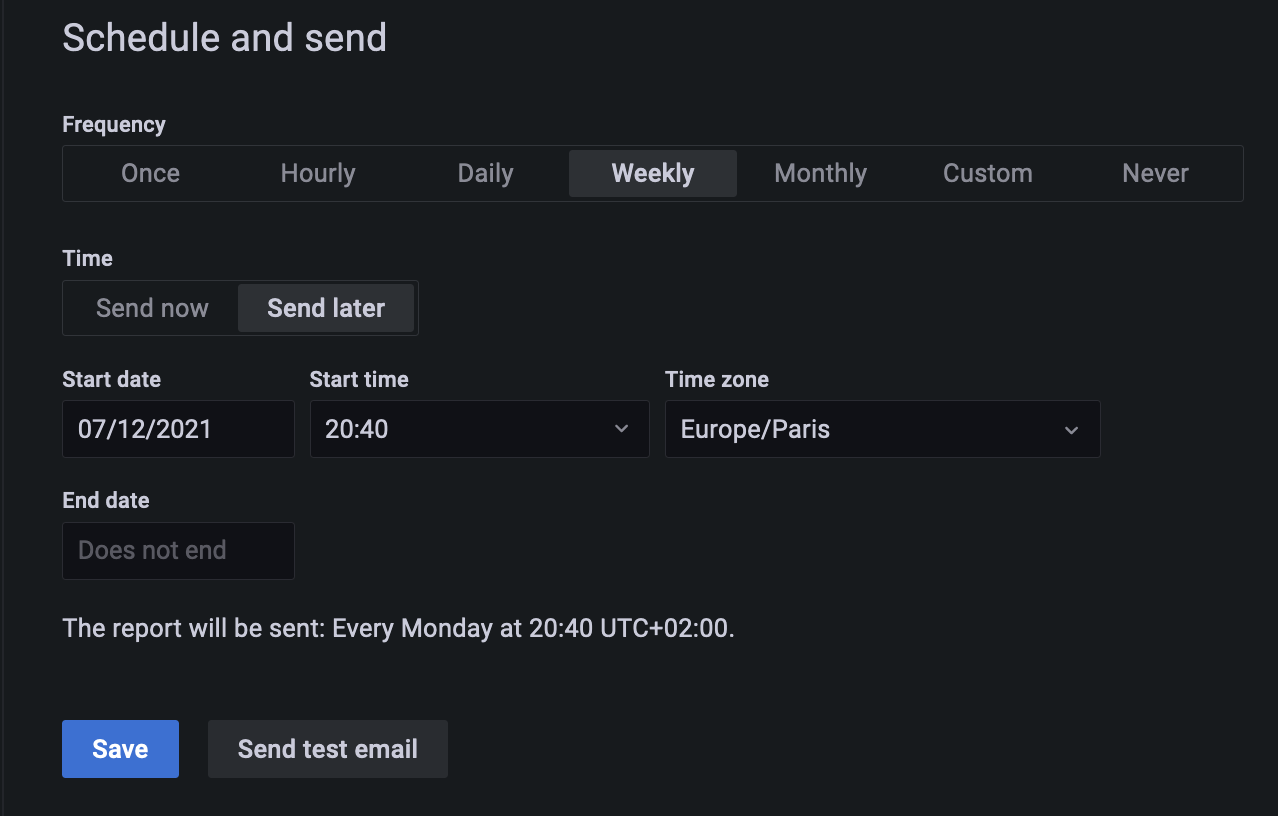Toggle the Send now option
1278x816 pixels.
(x=152, y=308)
